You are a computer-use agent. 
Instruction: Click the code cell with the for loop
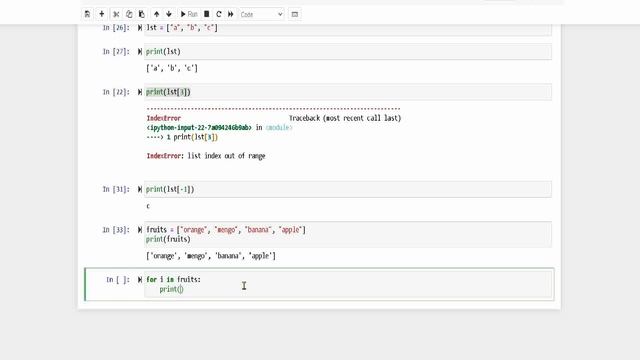pyautogui.click(x=348, y=284)
